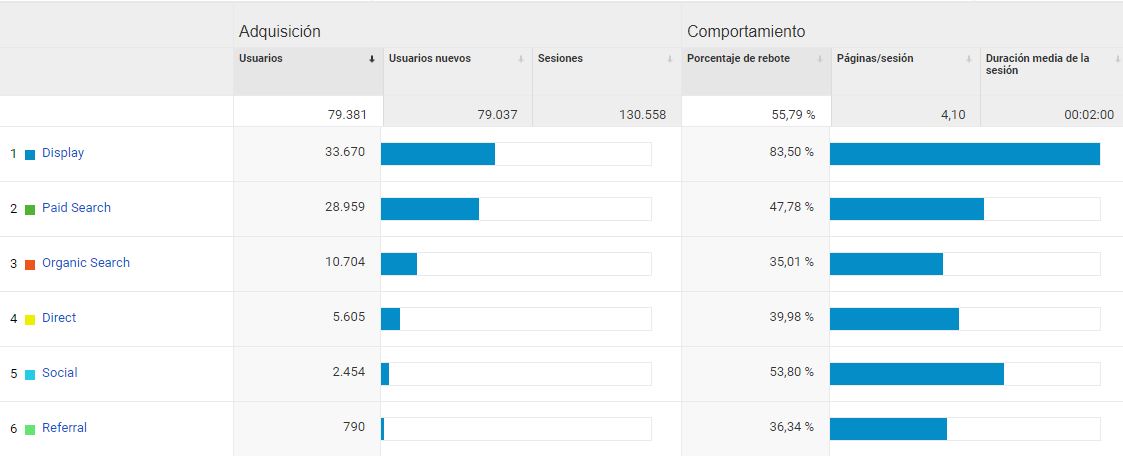Click the Referral bounce rate bar

point(889,430)
